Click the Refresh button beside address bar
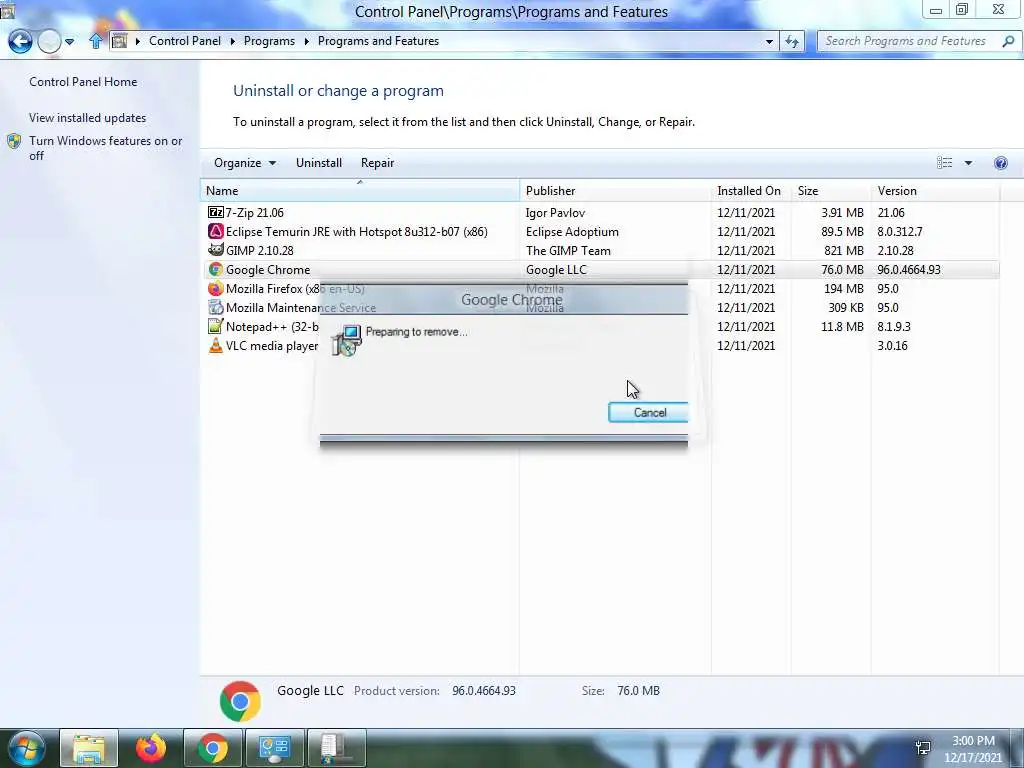 click(792, 42)
